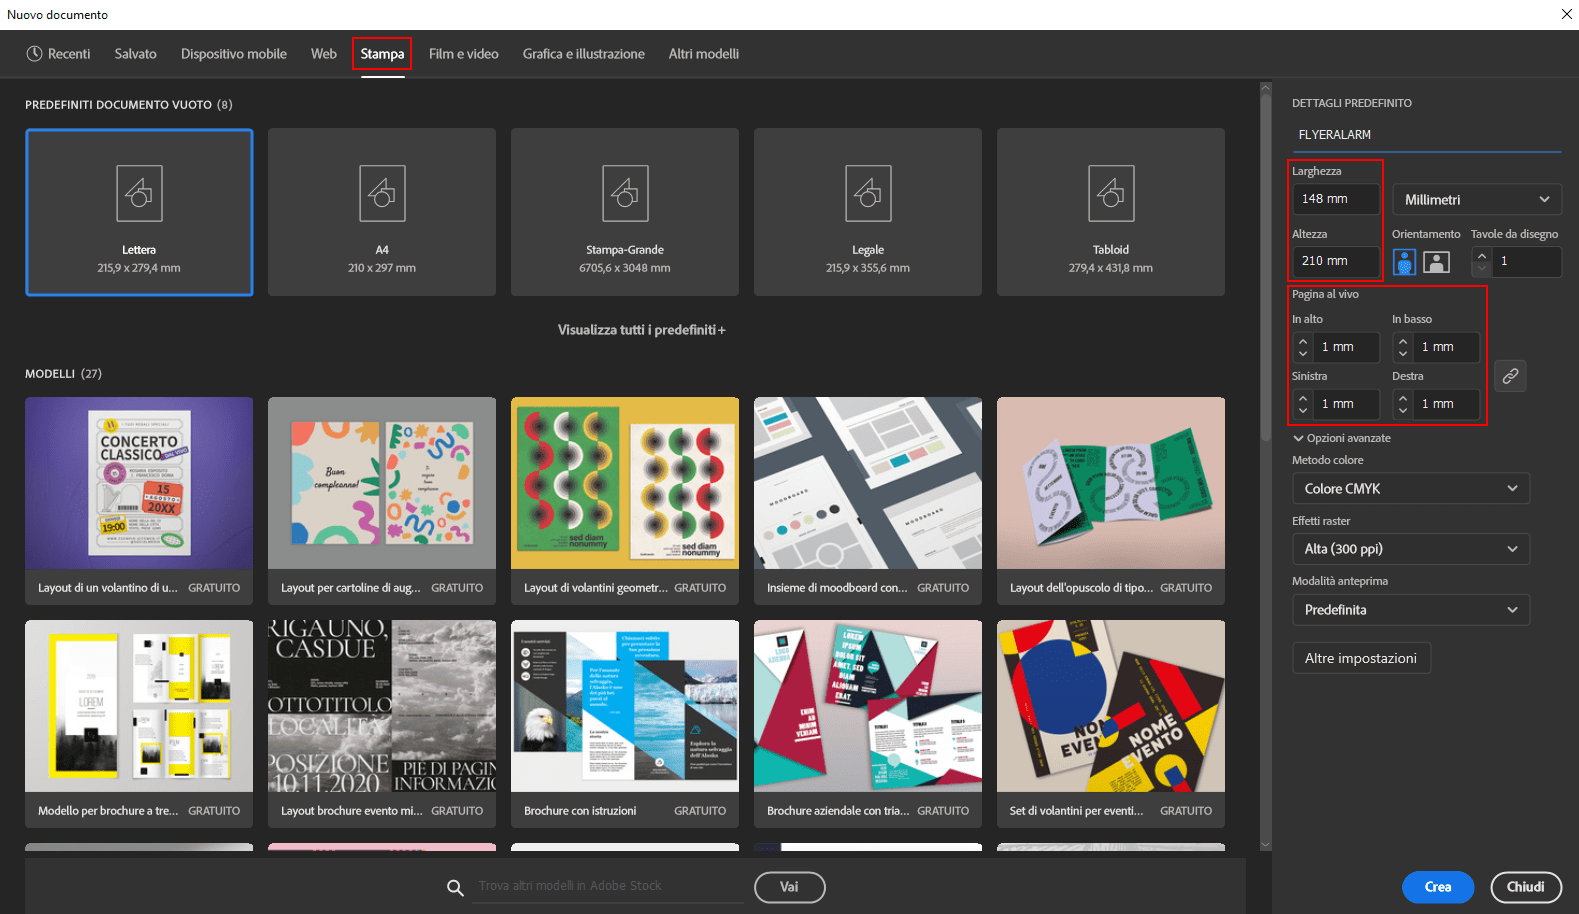Toggle the bleed link chain icon
1579x914 pixels.
click(1510, 376)
